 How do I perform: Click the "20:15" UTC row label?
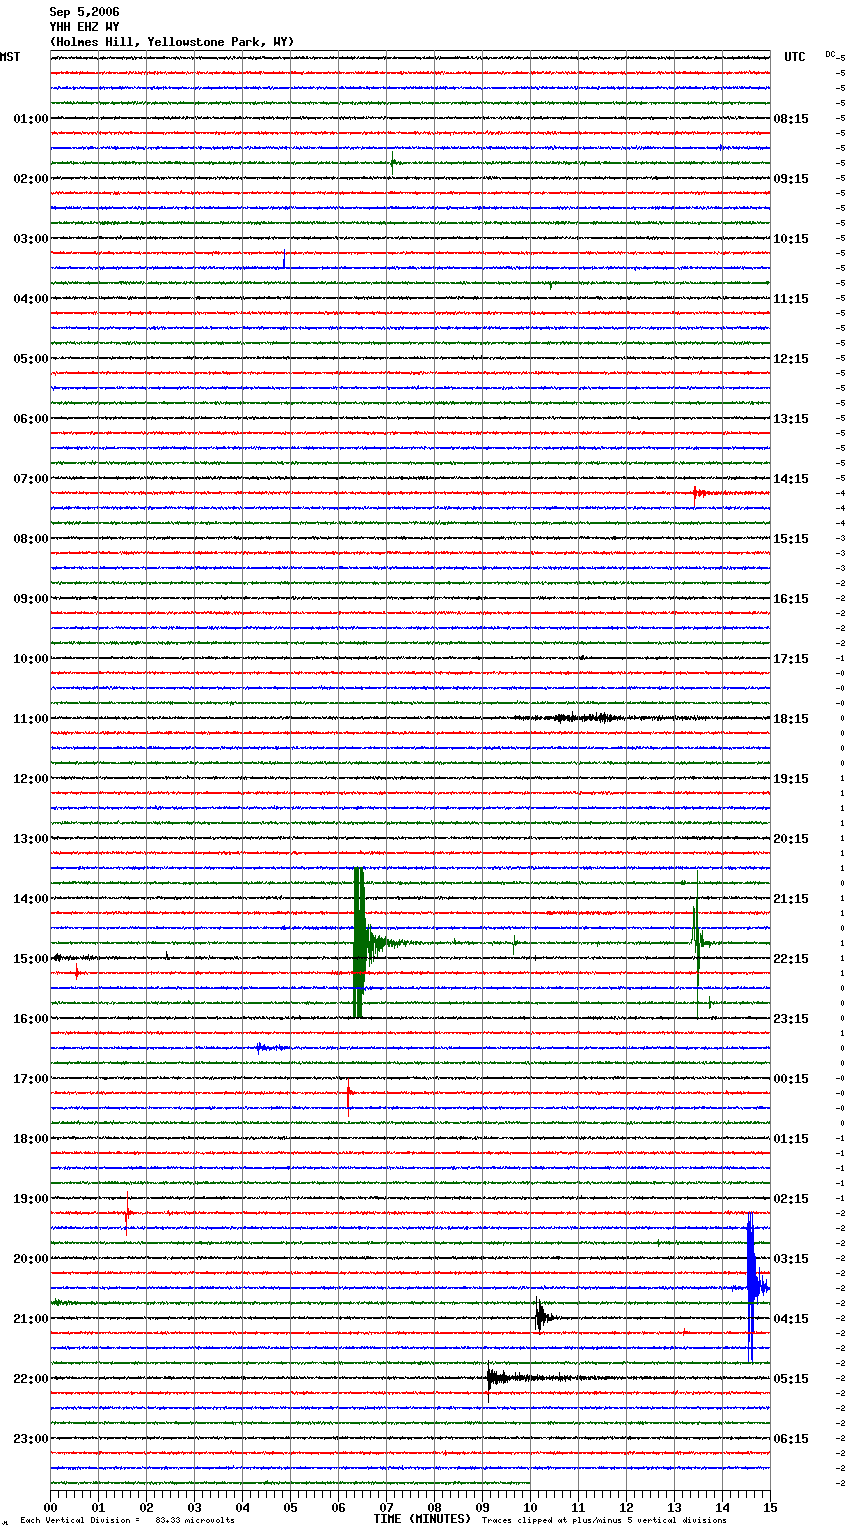(791, 839)
